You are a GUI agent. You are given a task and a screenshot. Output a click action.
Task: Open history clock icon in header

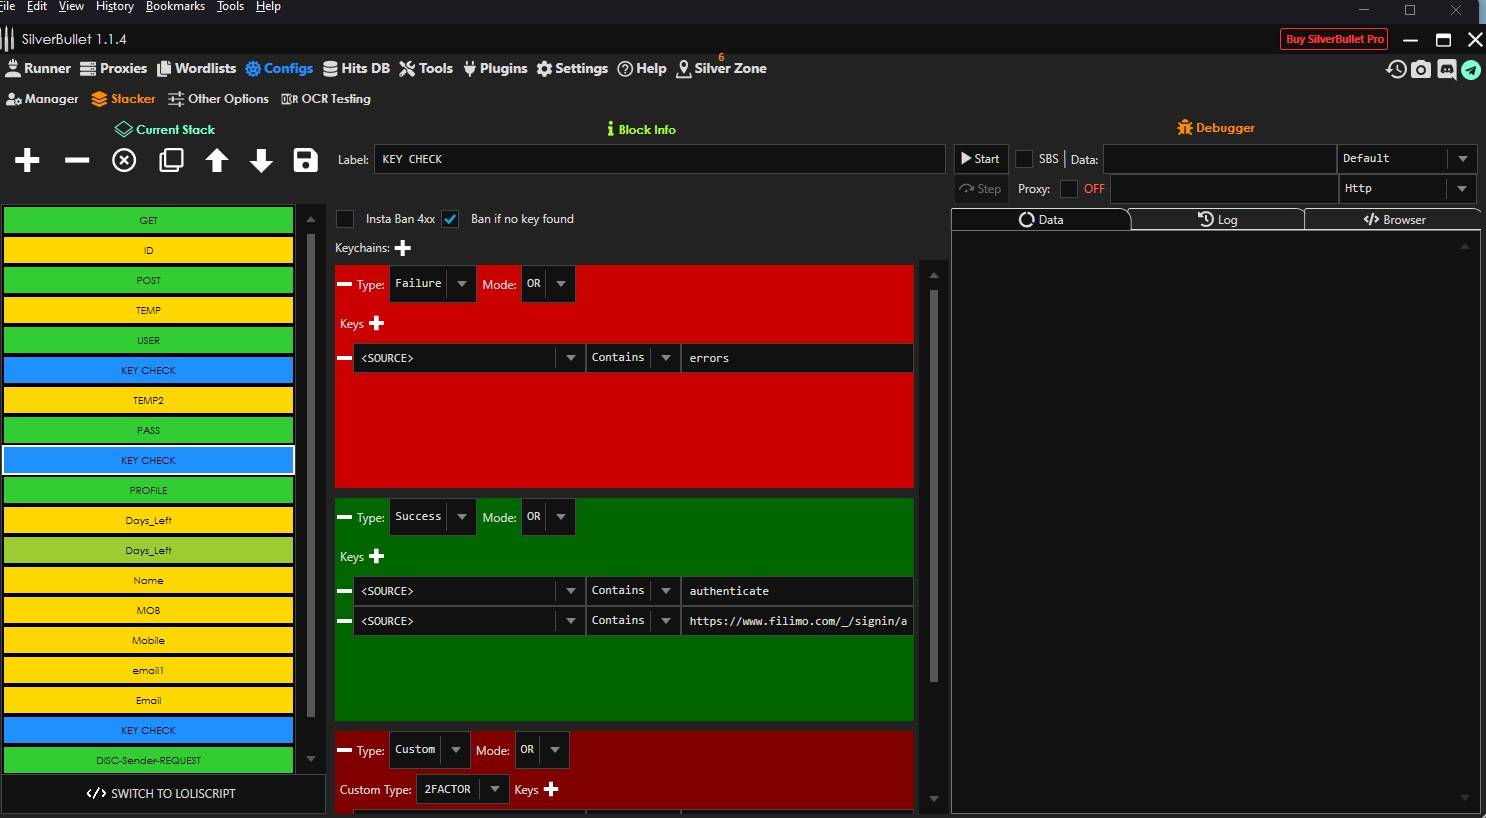pos(1397,69)
